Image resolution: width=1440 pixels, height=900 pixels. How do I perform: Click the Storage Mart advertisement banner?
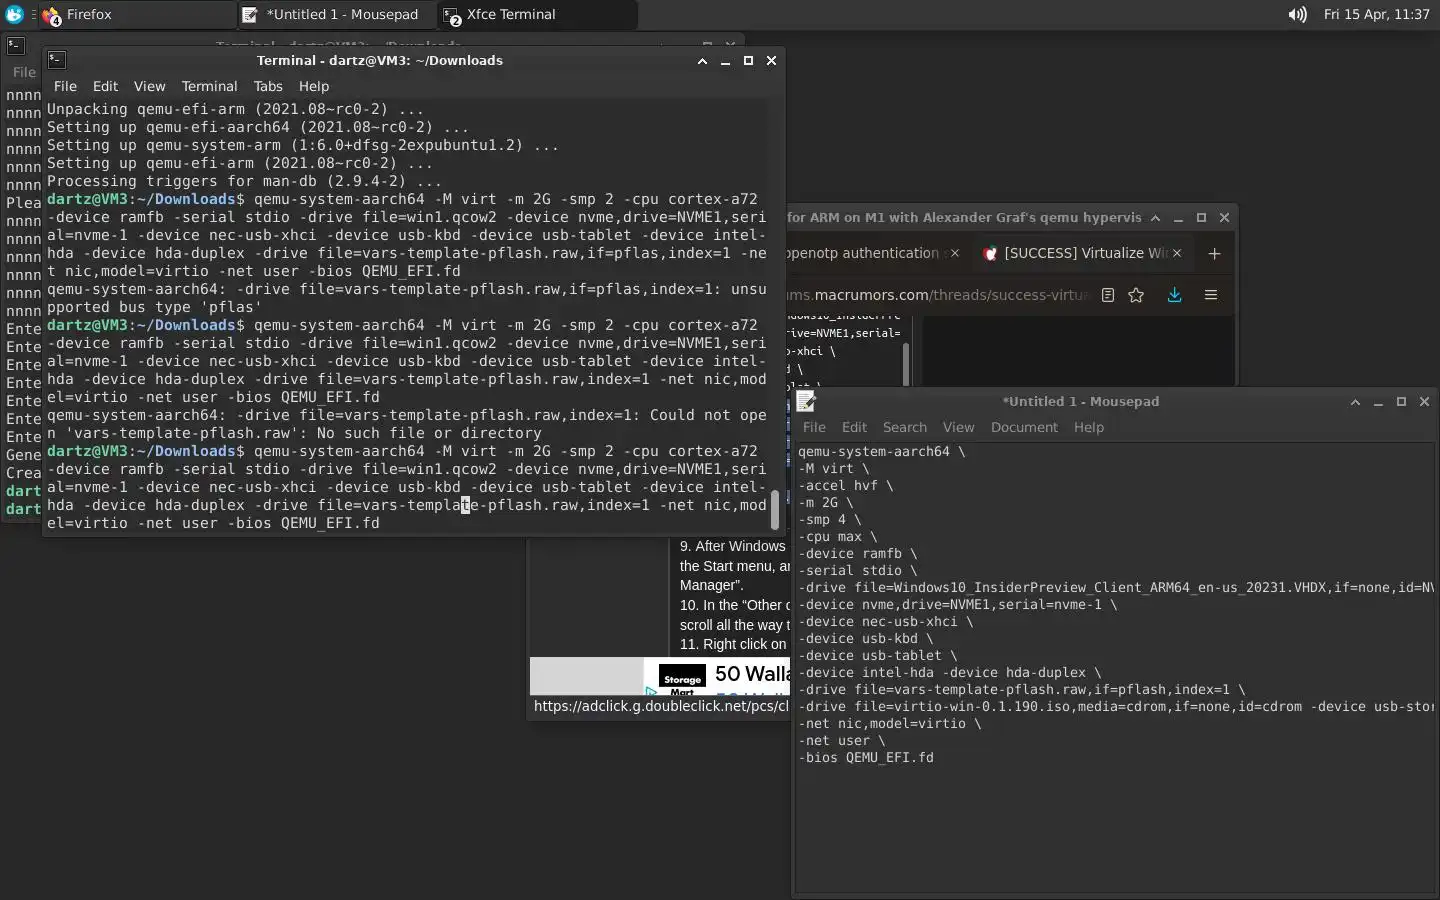660,676
